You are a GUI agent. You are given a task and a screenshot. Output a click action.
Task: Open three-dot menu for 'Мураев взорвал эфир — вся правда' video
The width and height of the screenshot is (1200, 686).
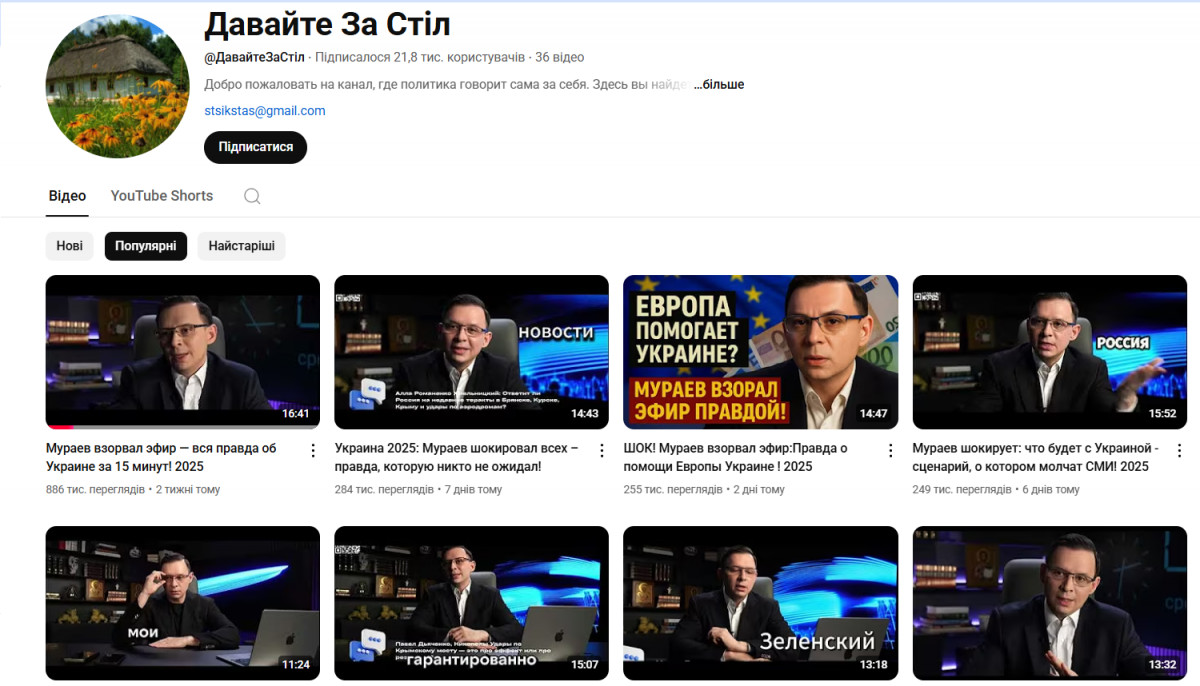point(313,451)
